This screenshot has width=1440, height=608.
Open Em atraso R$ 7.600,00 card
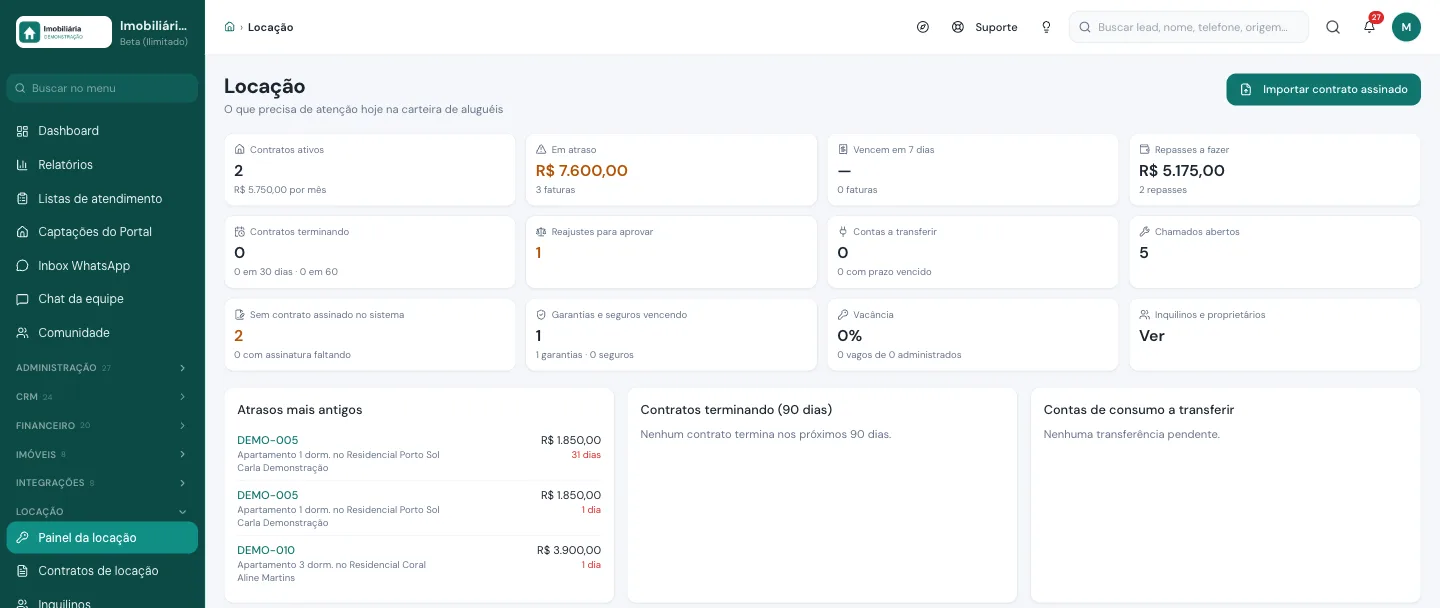671,170
